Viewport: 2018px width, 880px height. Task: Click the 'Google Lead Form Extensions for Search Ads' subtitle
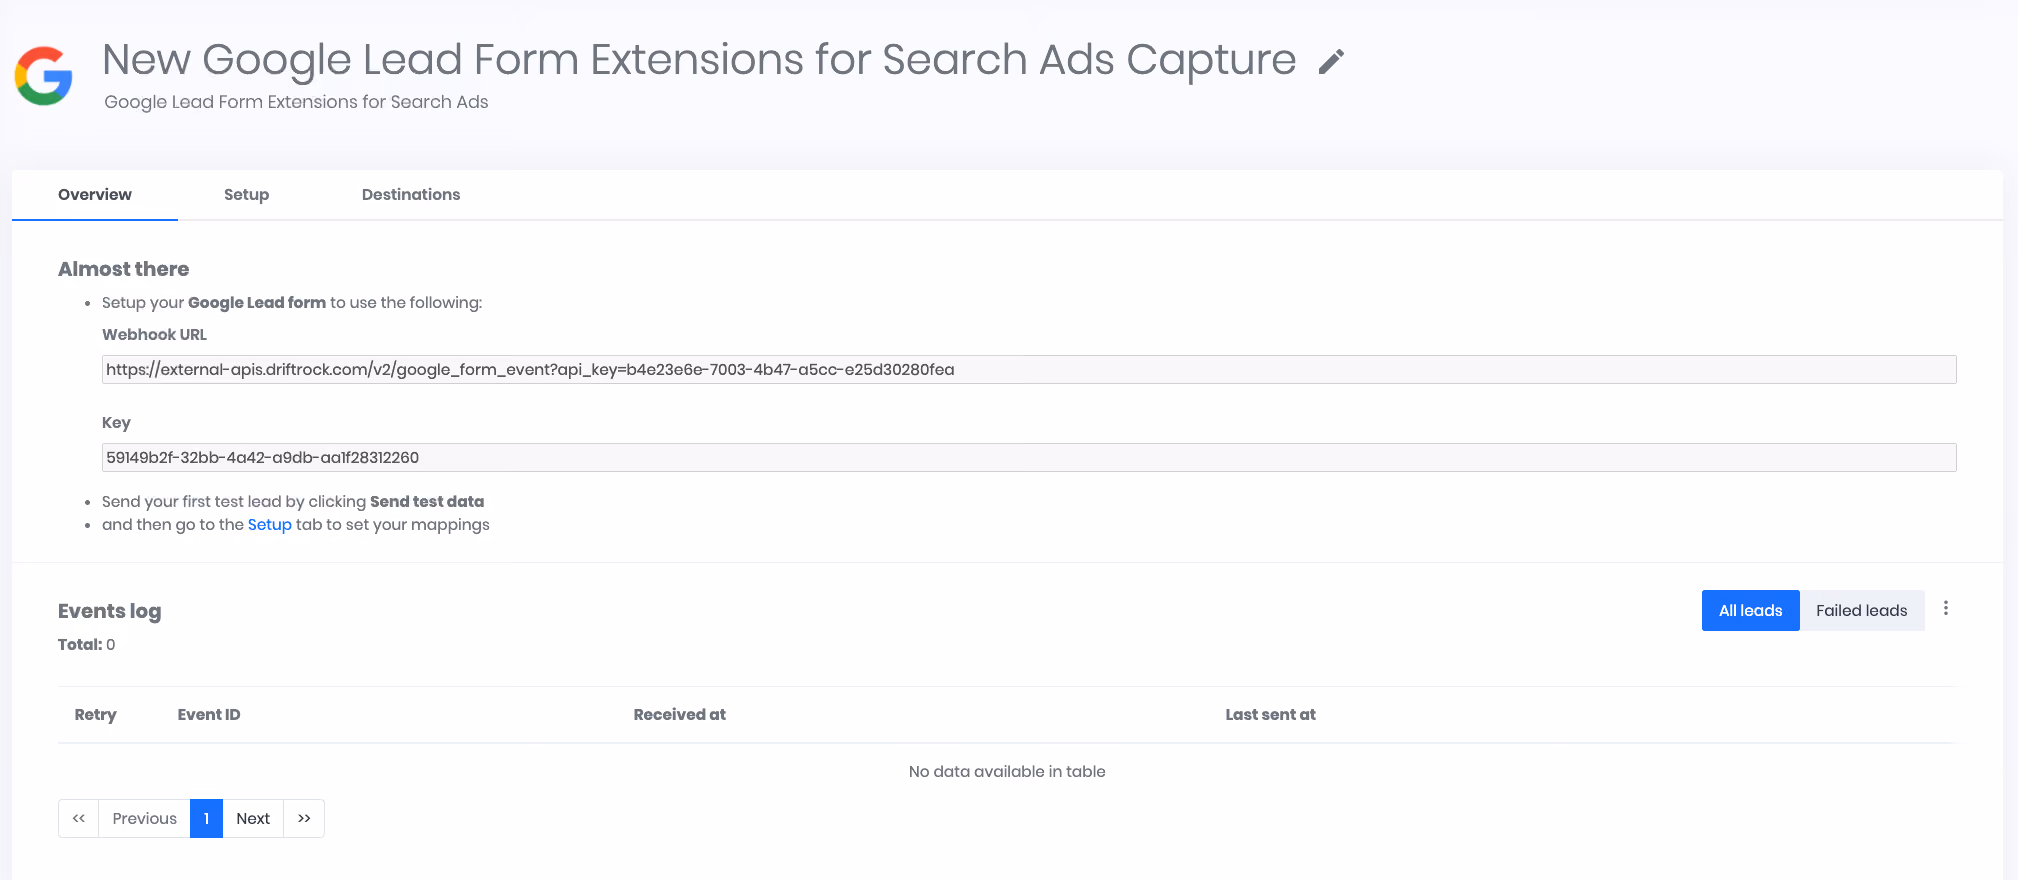(296, 102)
